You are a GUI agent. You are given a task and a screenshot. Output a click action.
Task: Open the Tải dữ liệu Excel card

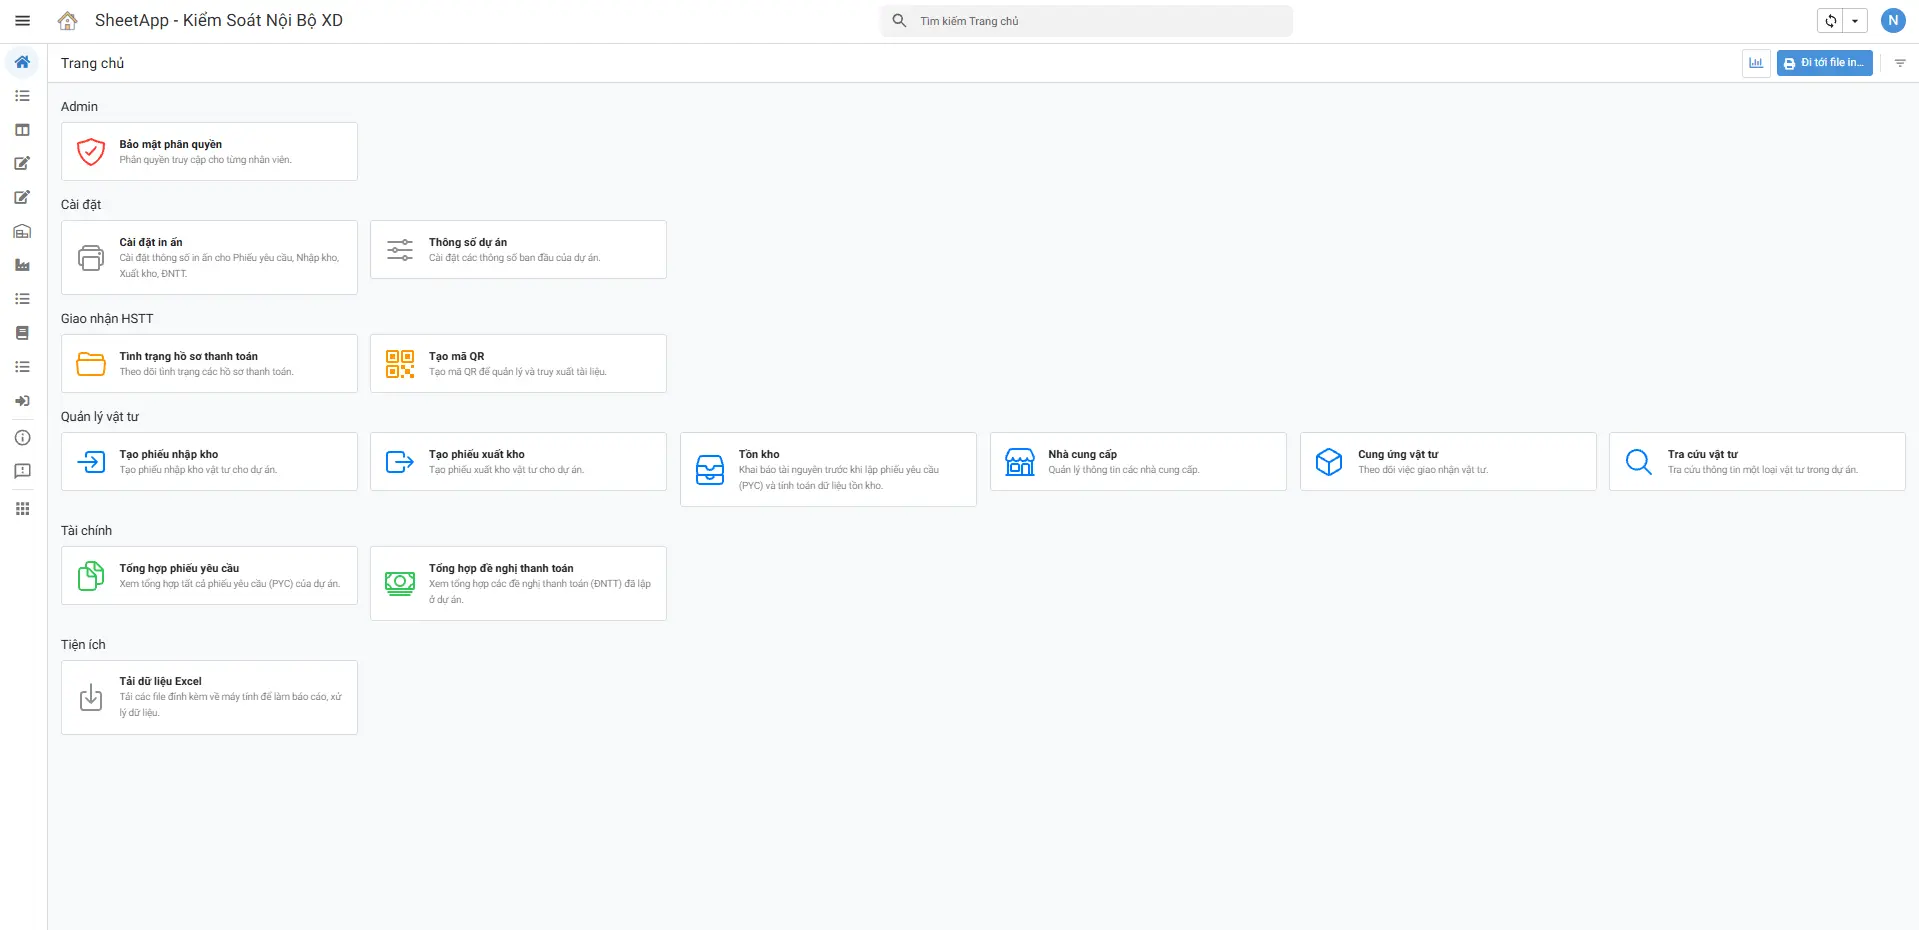[209, 697]
